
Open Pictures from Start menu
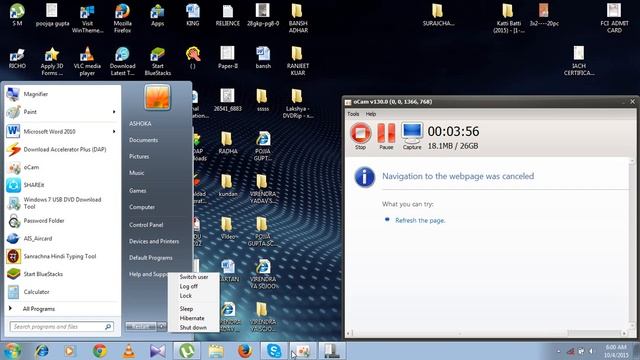(x=139, y=156)
